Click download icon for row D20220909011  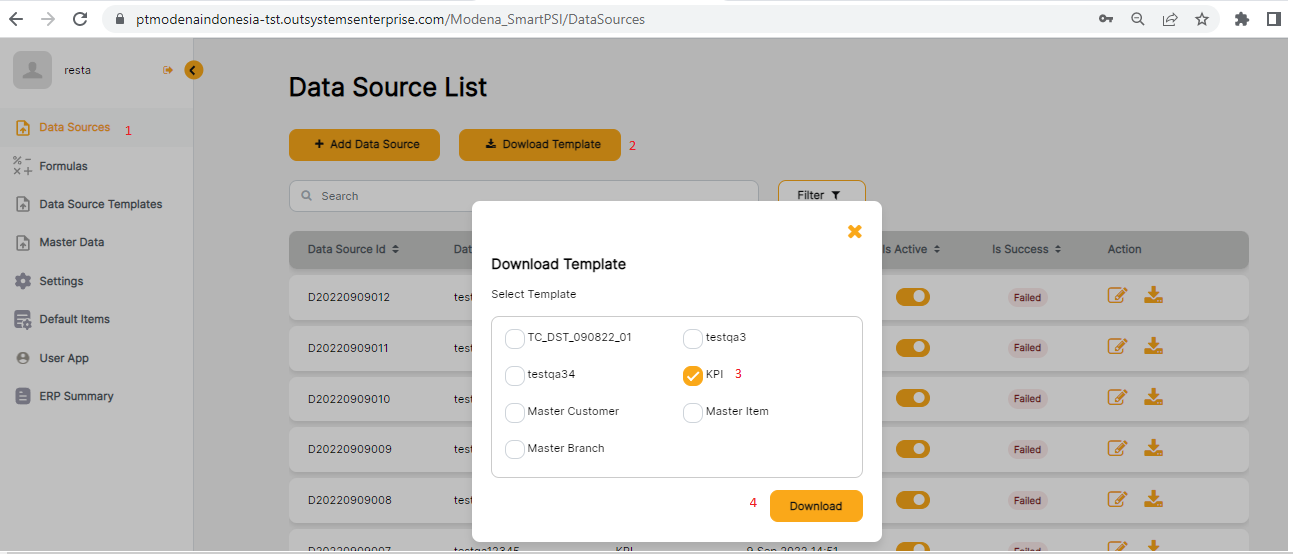point(1153,347)
